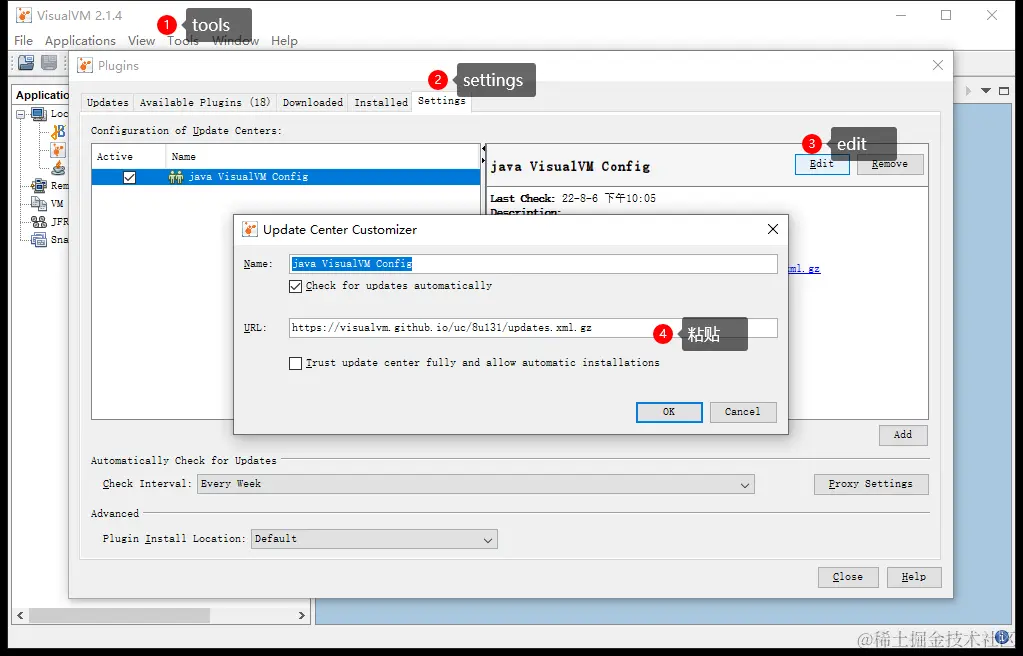This screenshot has height=656, width=1023.
Task: Click the right arrow of horizontal scrollbar
Action: (x=301, y=615)
